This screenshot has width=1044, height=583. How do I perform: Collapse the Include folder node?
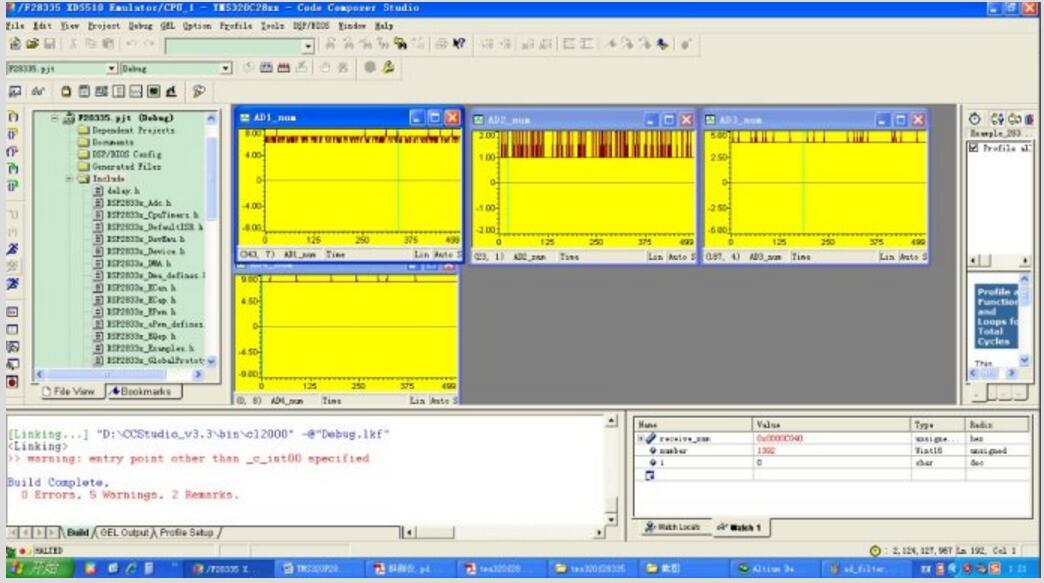pos(69,179)
